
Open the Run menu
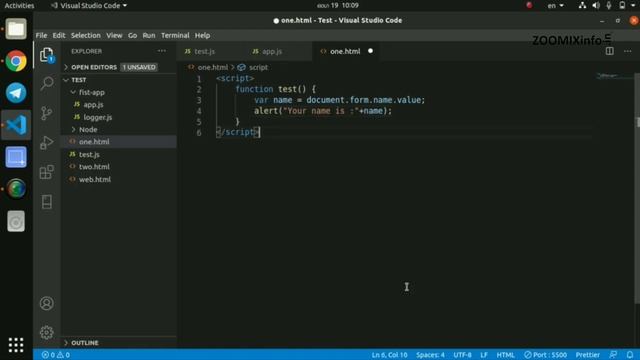[149, 36]
